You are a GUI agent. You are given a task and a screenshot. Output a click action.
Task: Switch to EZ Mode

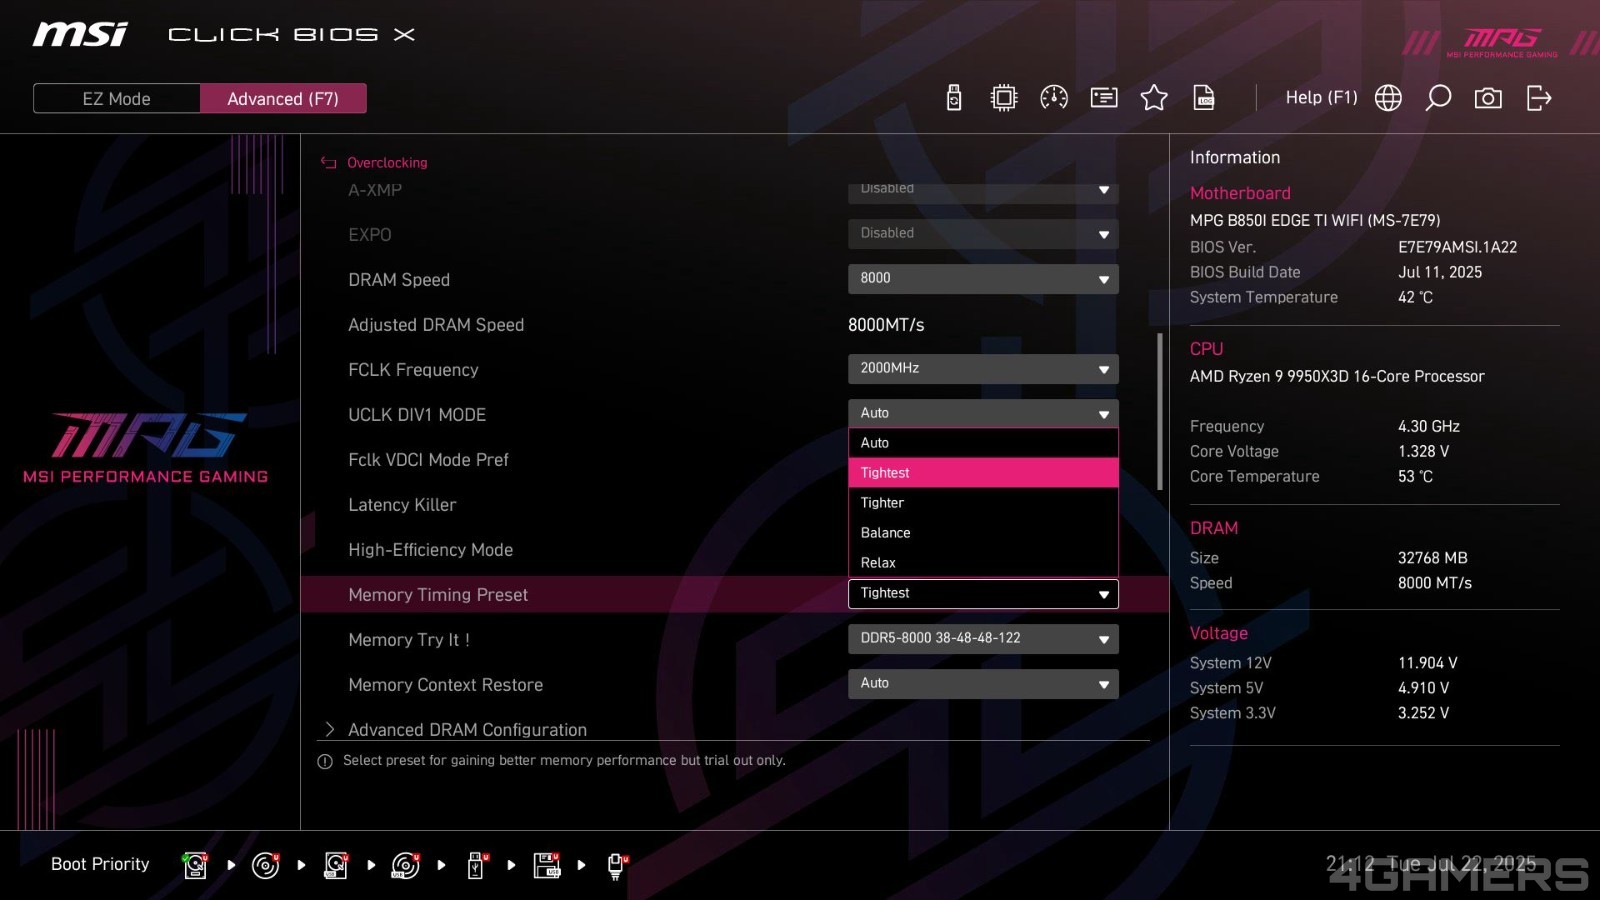[117, 98]
